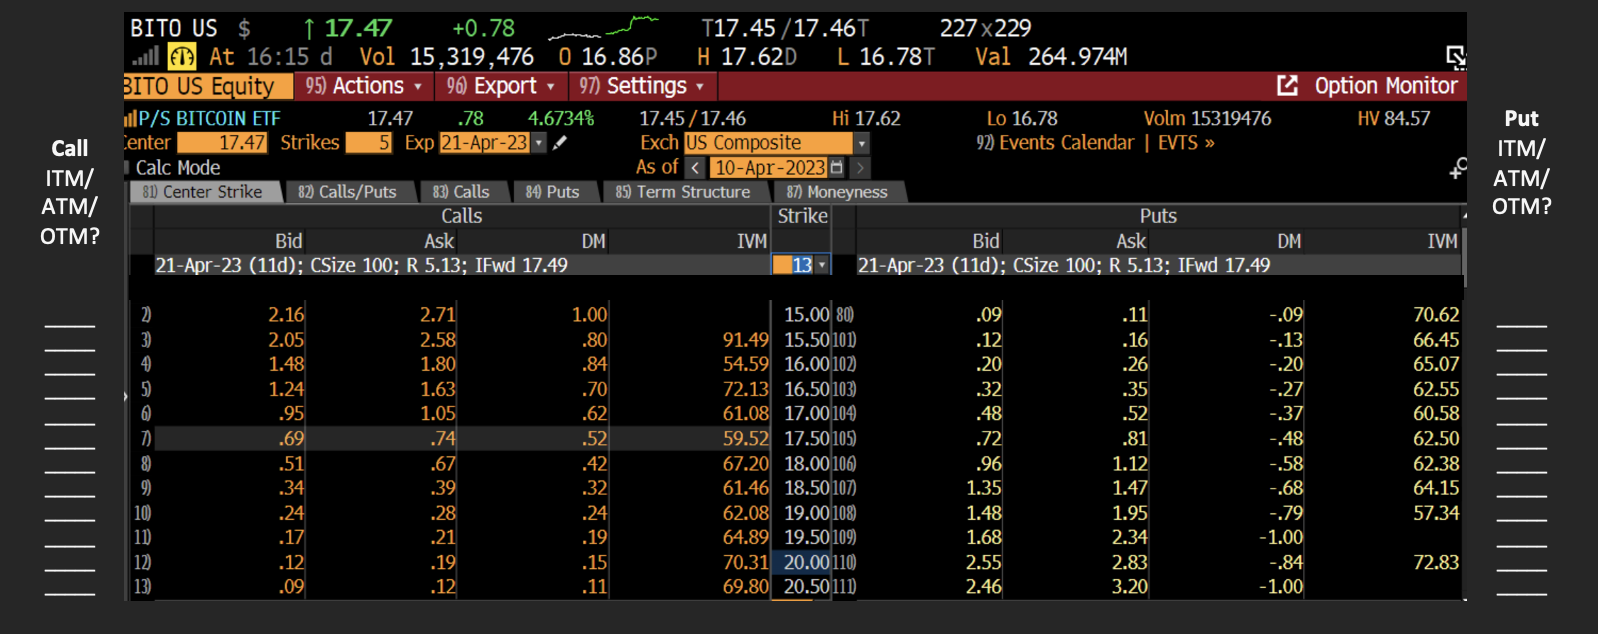Click row number 13) on calls side
Screen dimensions: 1598x634
pos(143,587)
